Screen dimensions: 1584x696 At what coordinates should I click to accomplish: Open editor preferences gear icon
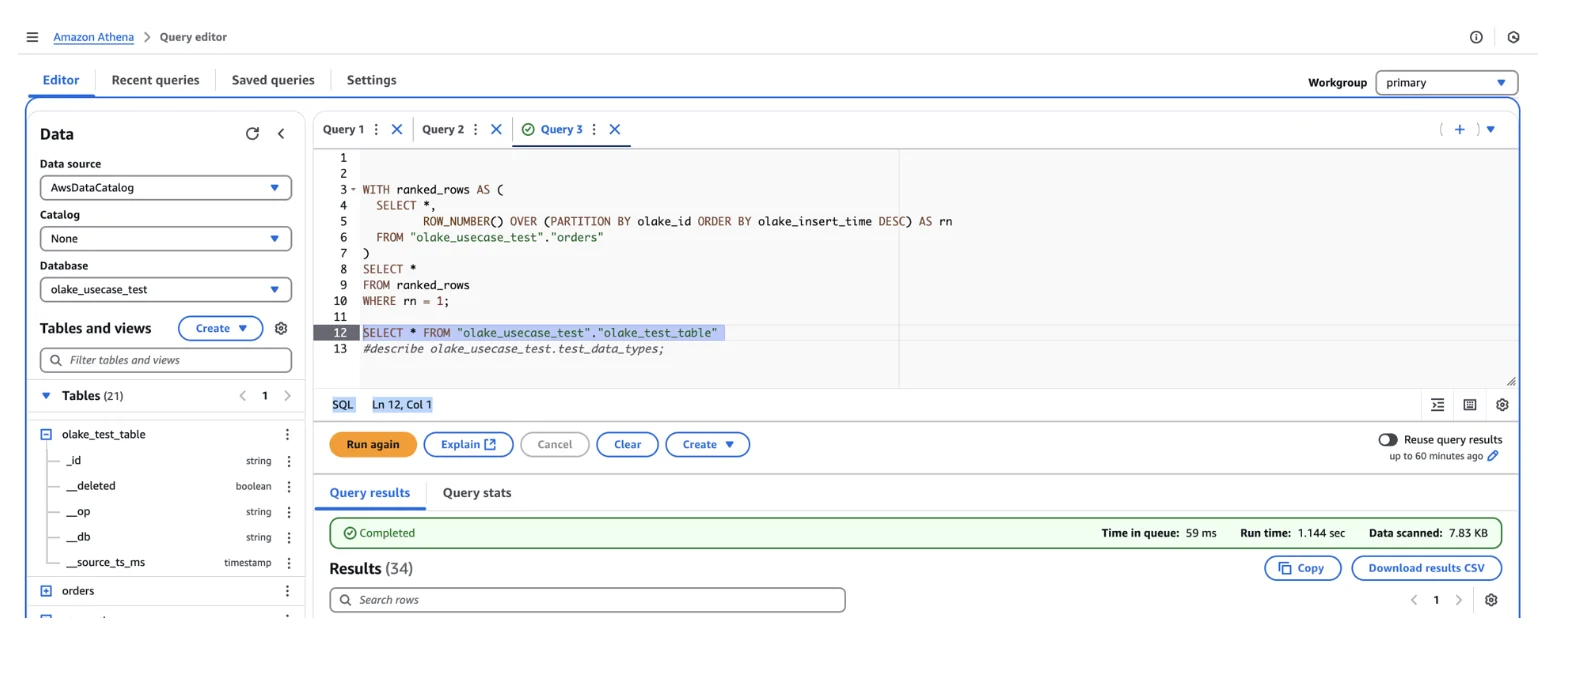point(1501,405)
